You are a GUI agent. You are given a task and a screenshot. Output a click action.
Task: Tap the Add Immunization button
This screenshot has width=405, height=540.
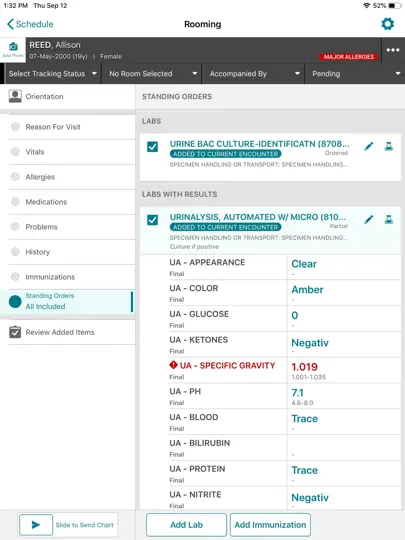click(x=270, y=525)
